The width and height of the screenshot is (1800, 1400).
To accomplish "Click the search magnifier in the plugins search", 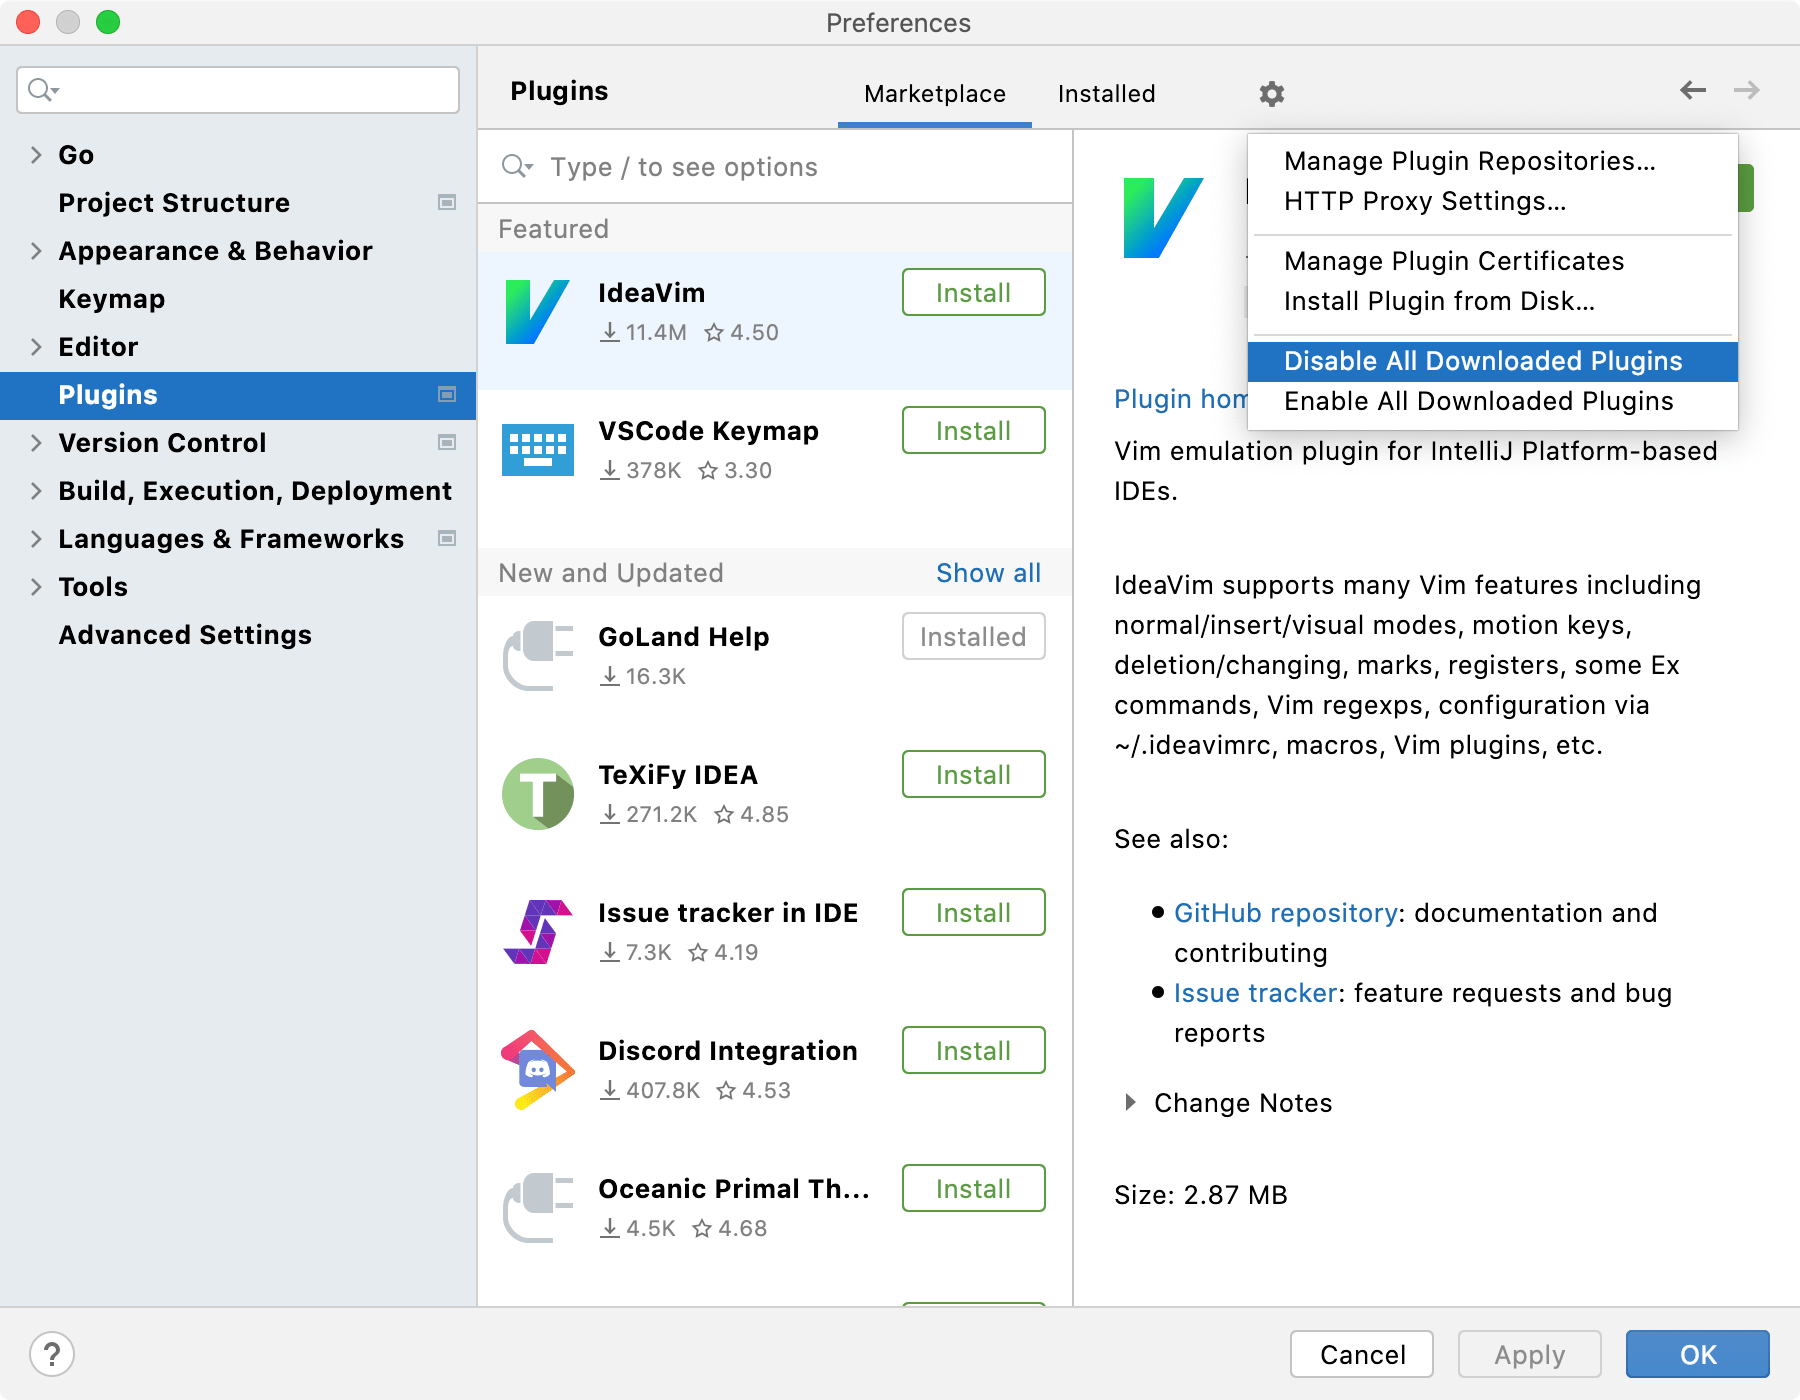I will [x=515, y=167].
